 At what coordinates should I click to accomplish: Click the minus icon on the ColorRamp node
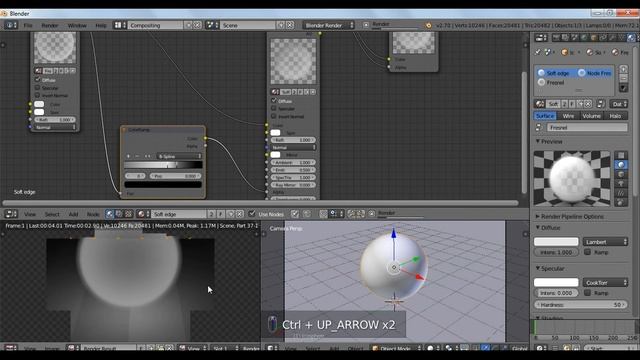point(137,156)
